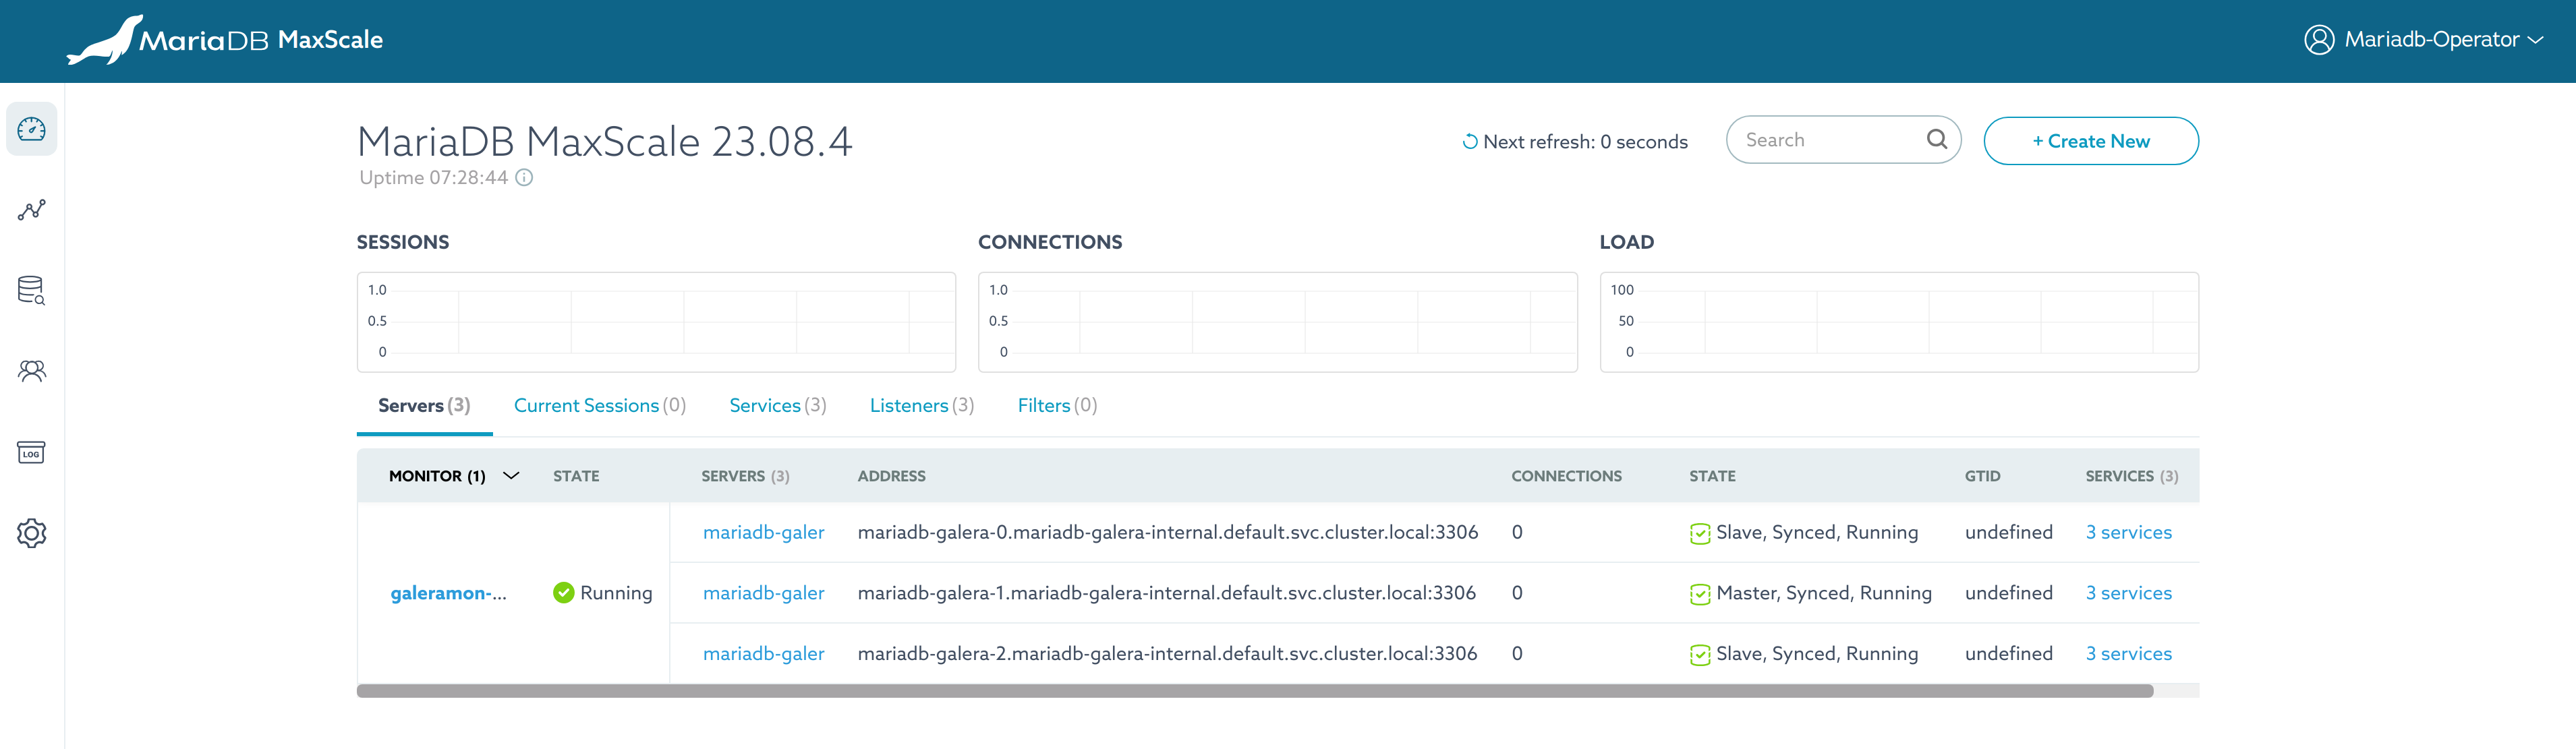The height and width of the screenshot is (749, 2576).
Task: Click the SERVICES (3) column header
Action: (2131, 476)
